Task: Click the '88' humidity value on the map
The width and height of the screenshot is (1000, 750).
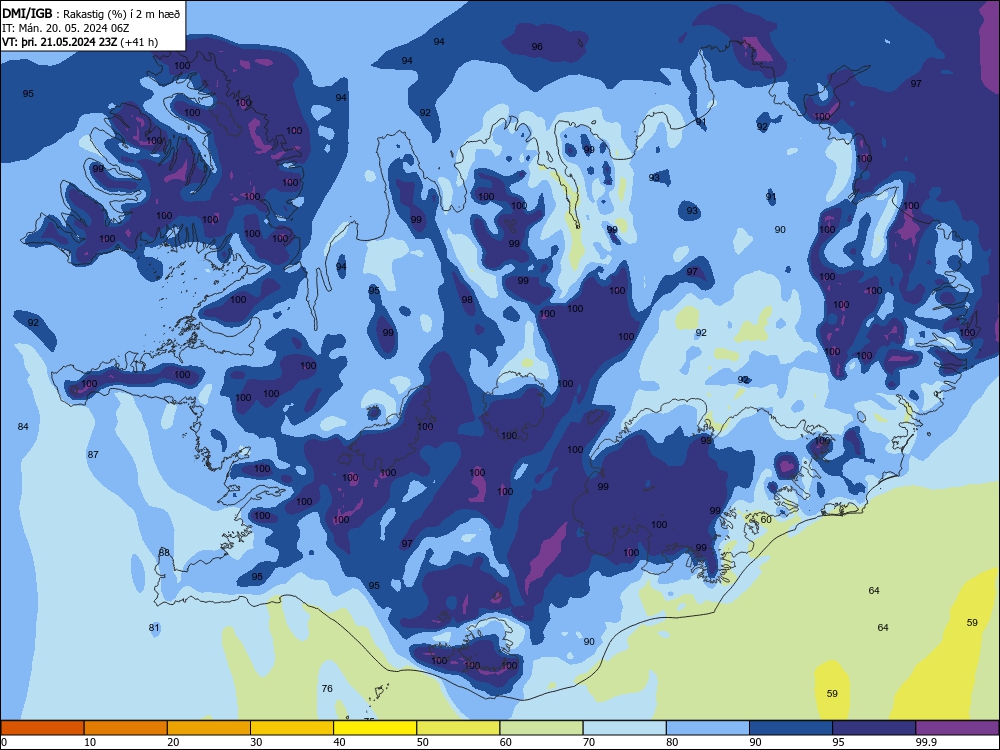Action: click(165, 552)
